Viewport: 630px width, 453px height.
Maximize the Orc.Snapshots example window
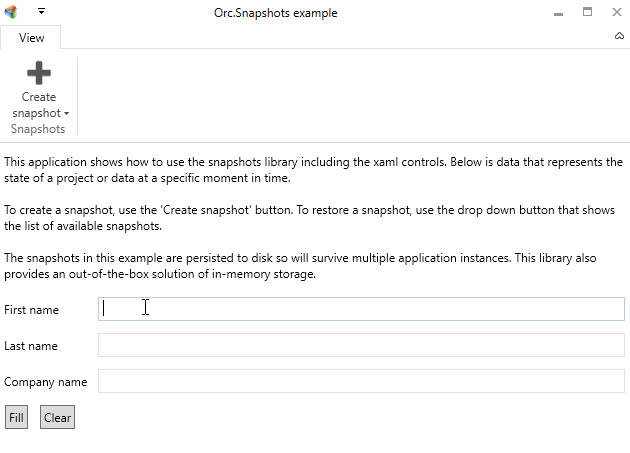(x=587, y=12)
